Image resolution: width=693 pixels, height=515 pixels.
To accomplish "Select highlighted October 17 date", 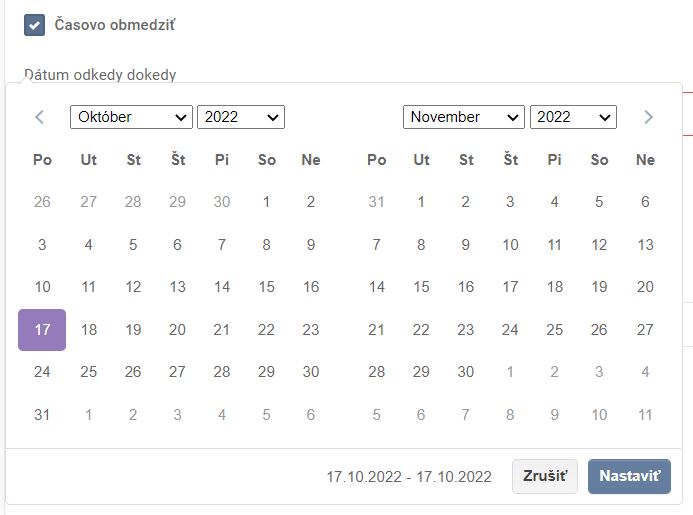I will (x=42, y=329).
